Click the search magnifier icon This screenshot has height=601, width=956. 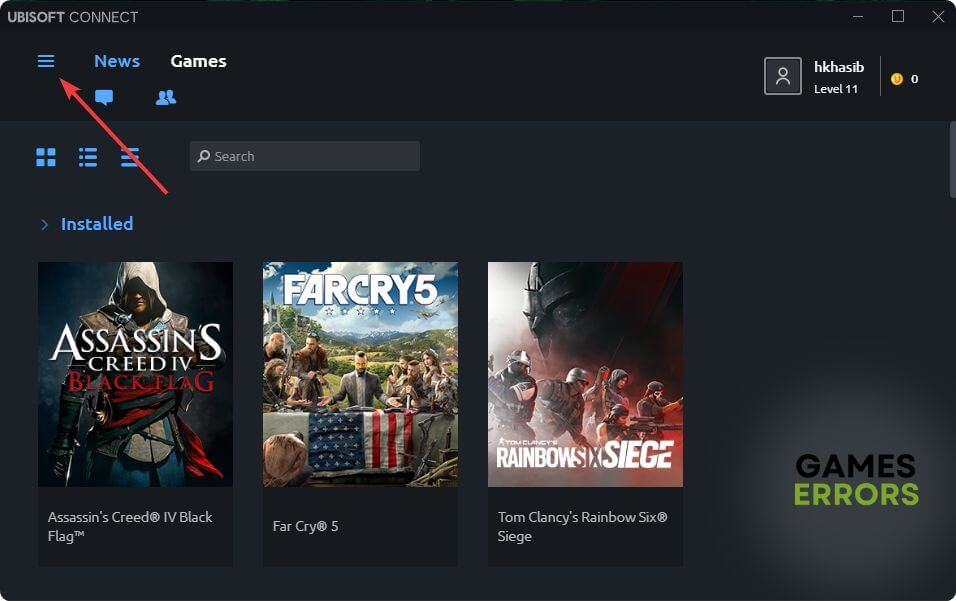(x=204, y=156)
